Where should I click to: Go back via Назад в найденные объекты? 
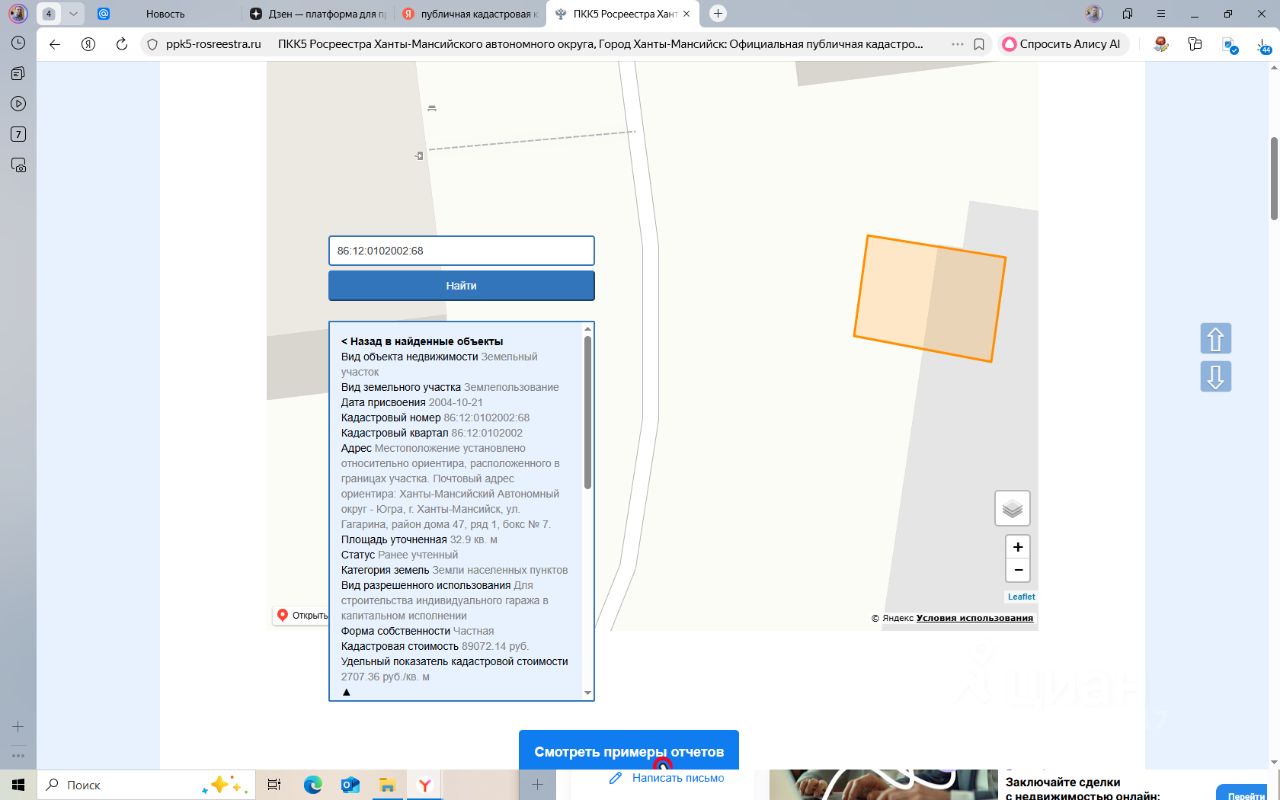click(422, 341)
